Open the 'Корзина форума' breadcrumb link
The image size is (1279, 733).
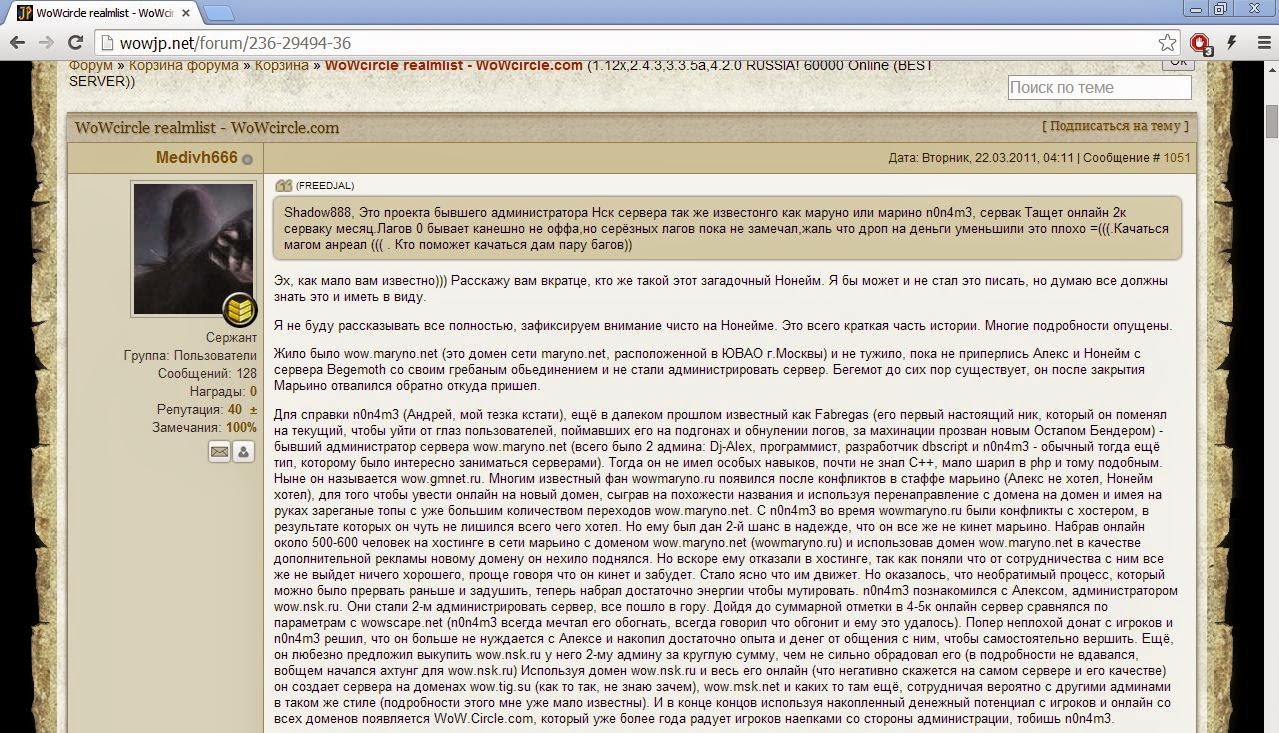[x=184, y=66]
